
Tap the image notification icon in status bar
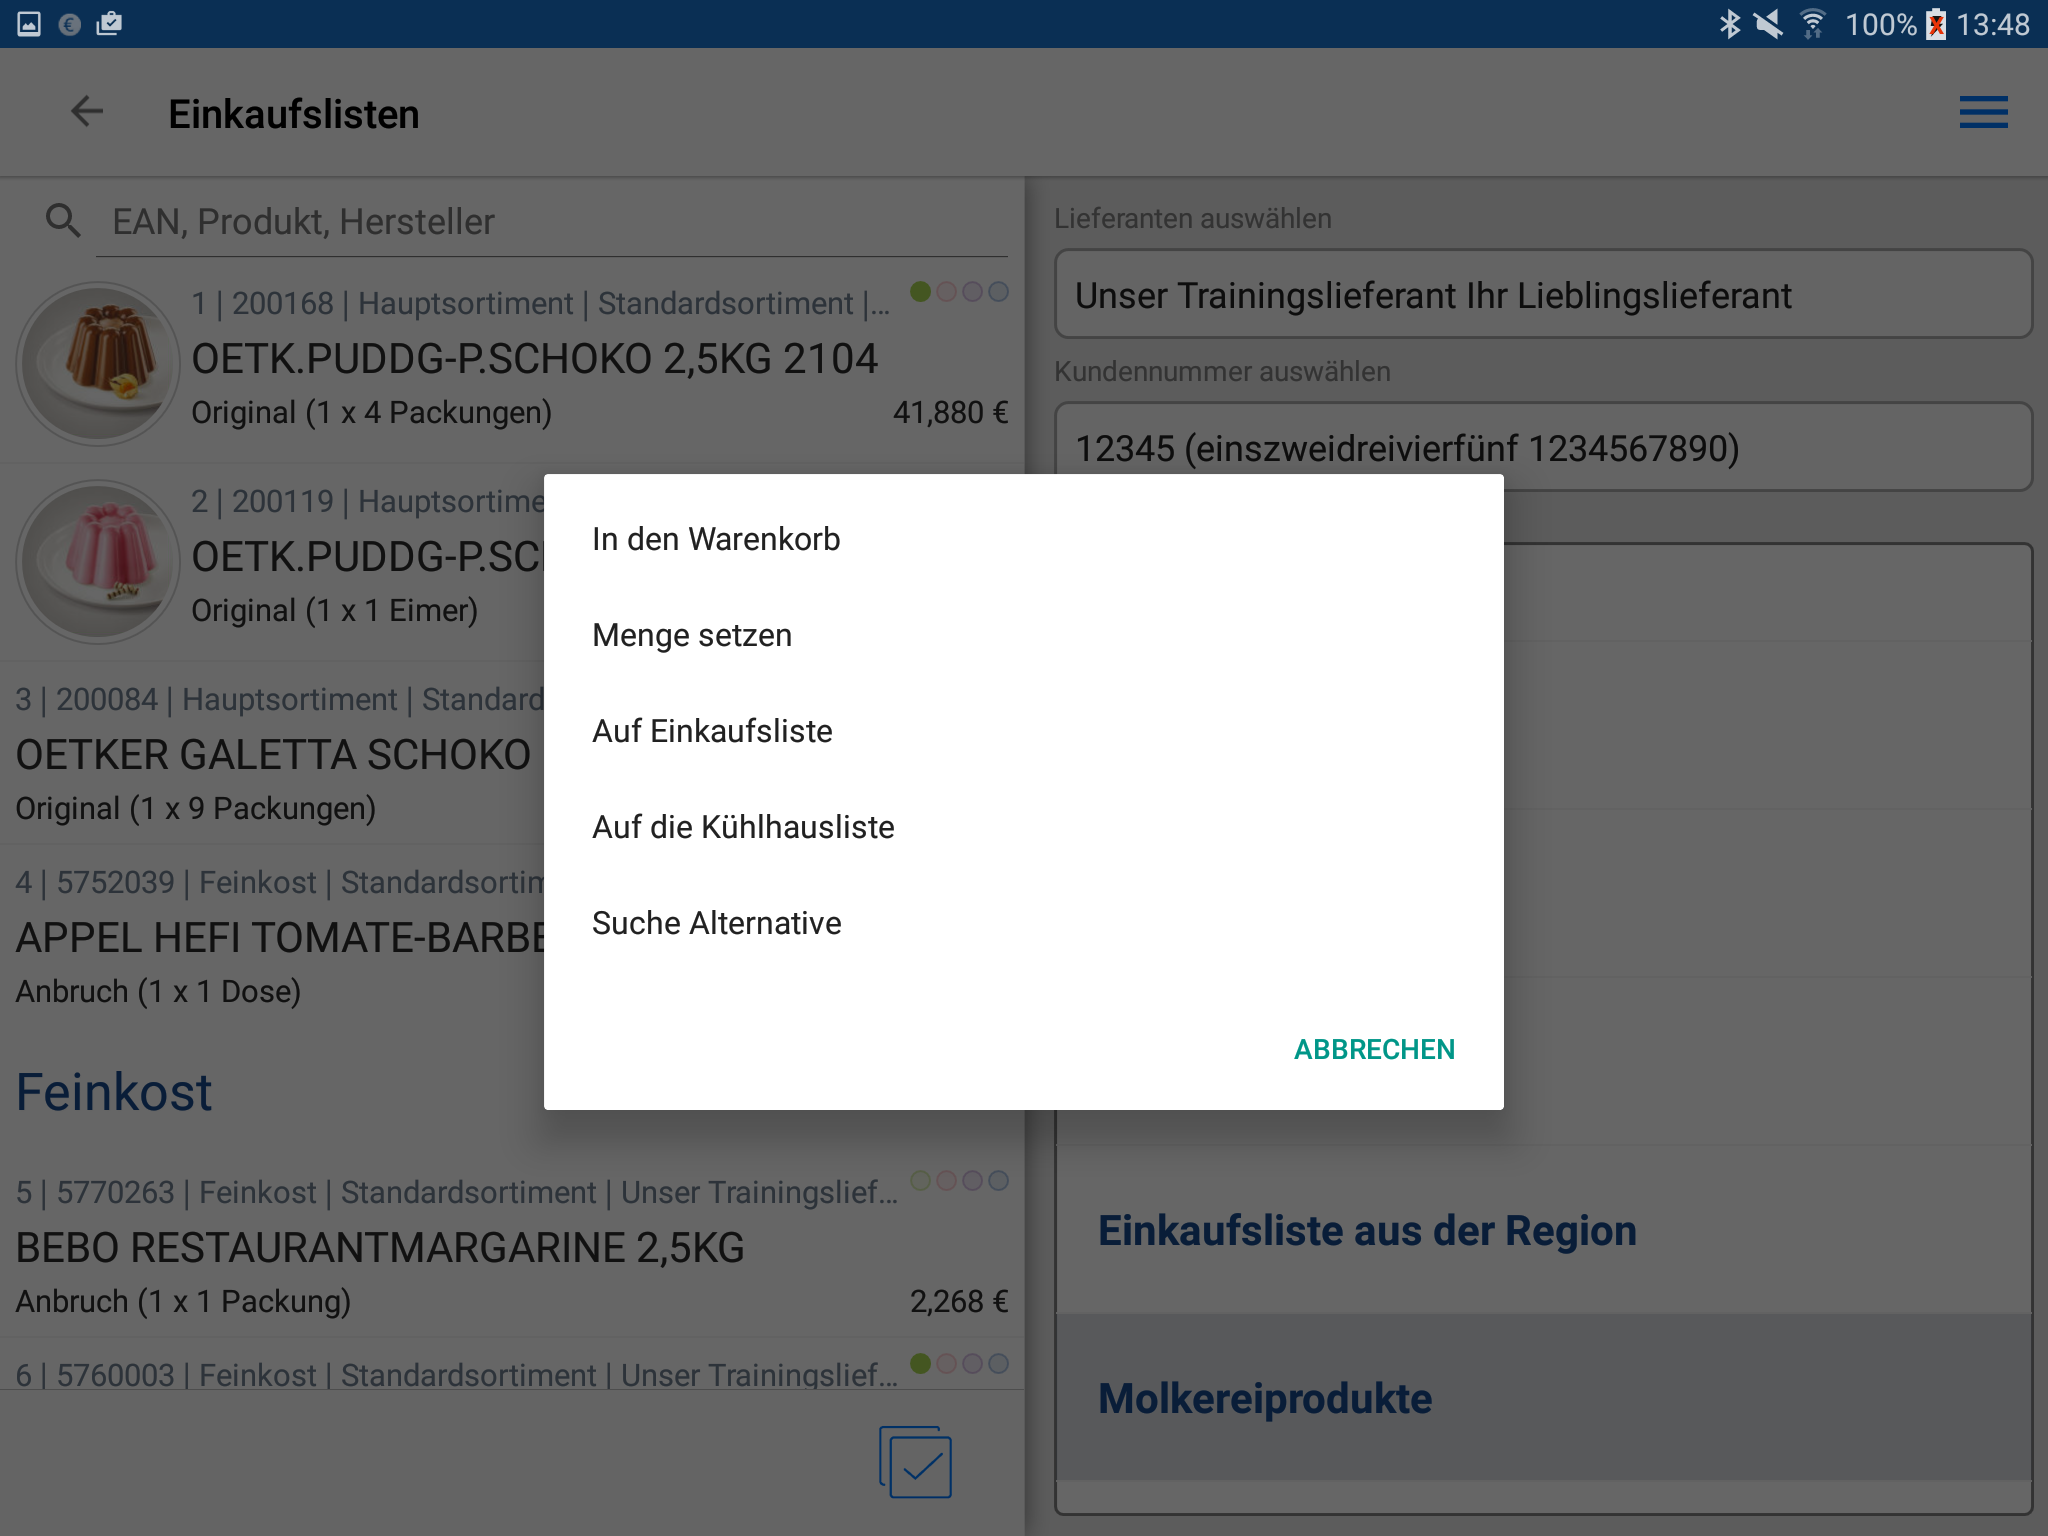click(29, 24)
